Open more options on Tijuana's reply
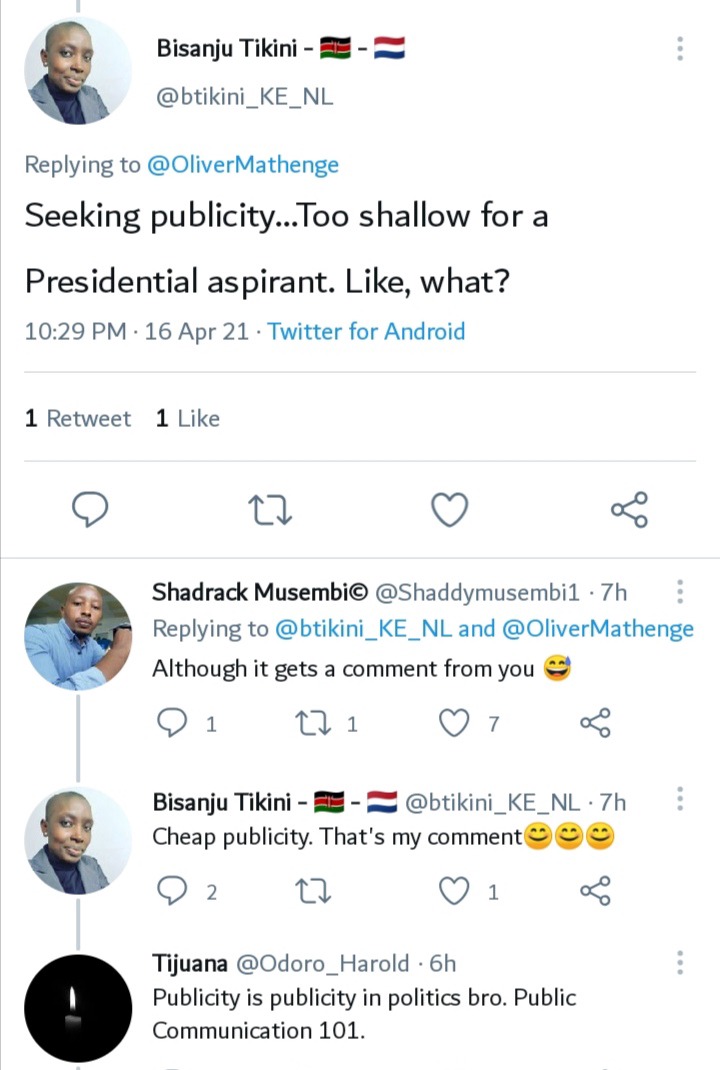The image size is (720, 1070). coord(680,962)
